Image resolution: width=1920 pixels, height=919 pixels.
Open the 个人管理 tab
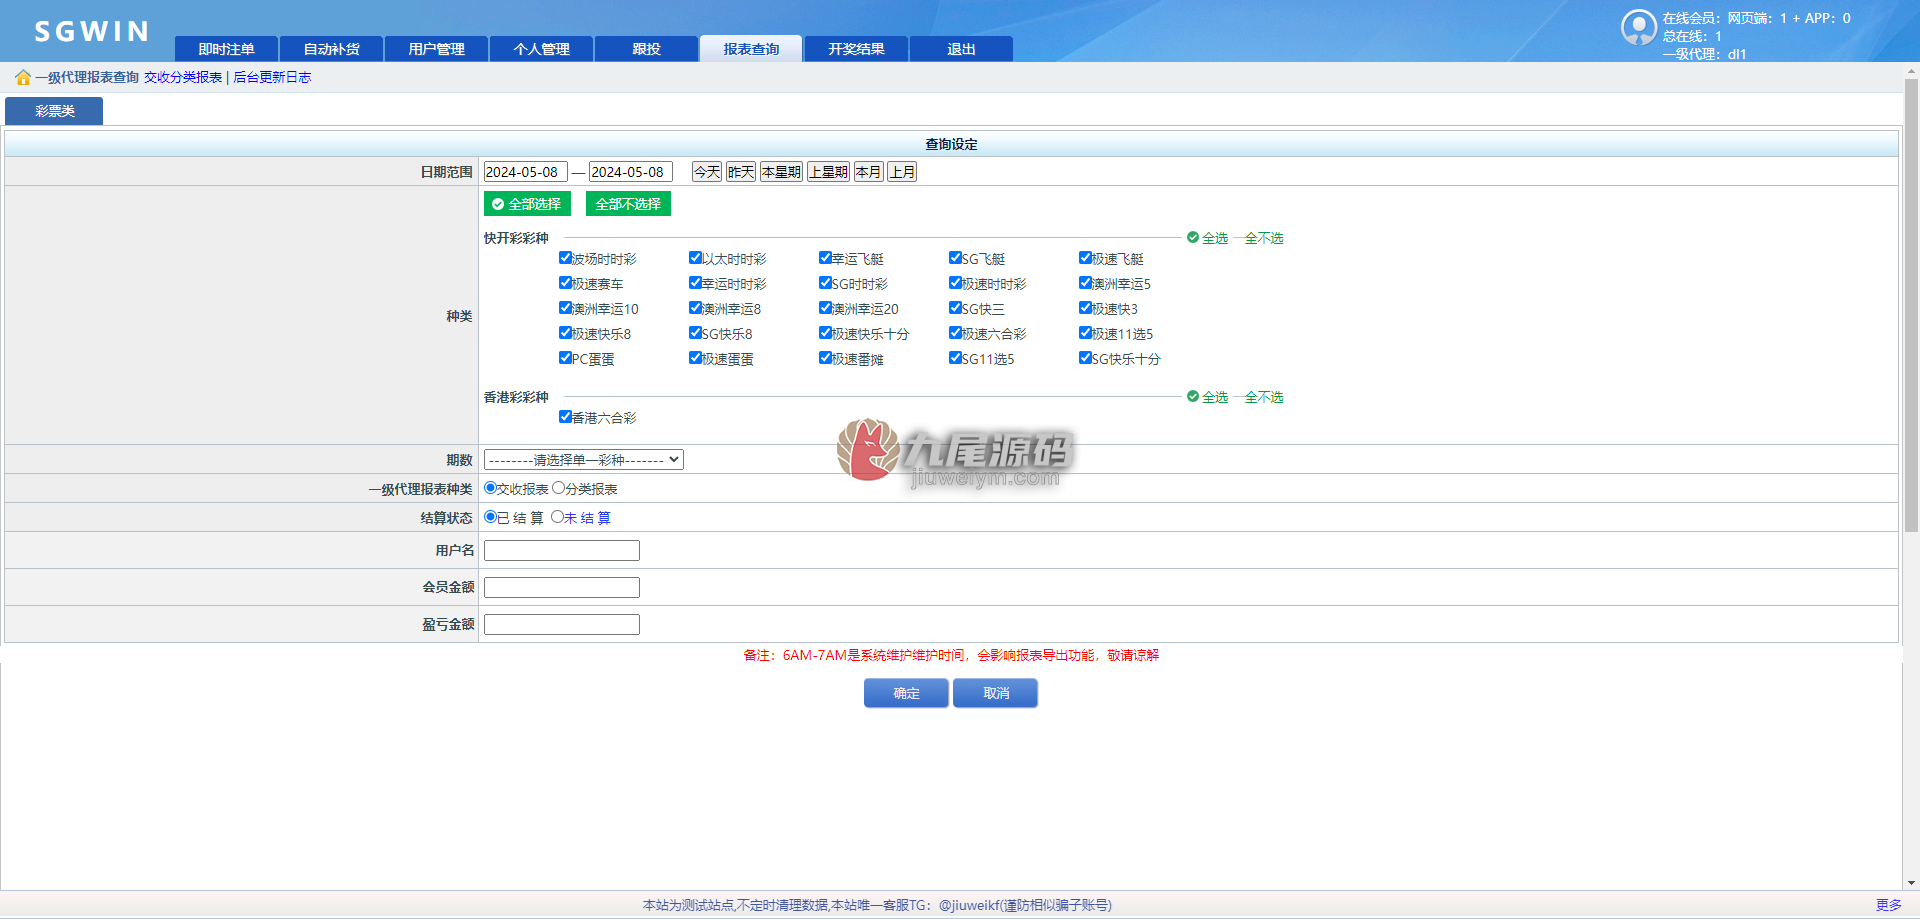[541, 49]
